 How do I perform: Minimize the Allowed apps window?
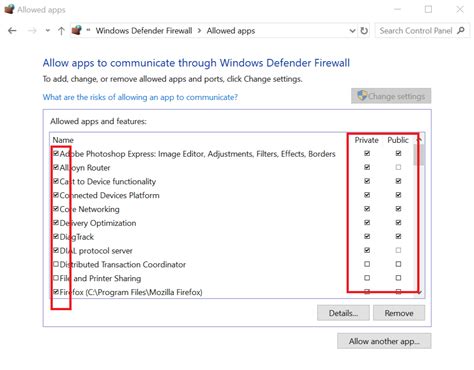397,9
